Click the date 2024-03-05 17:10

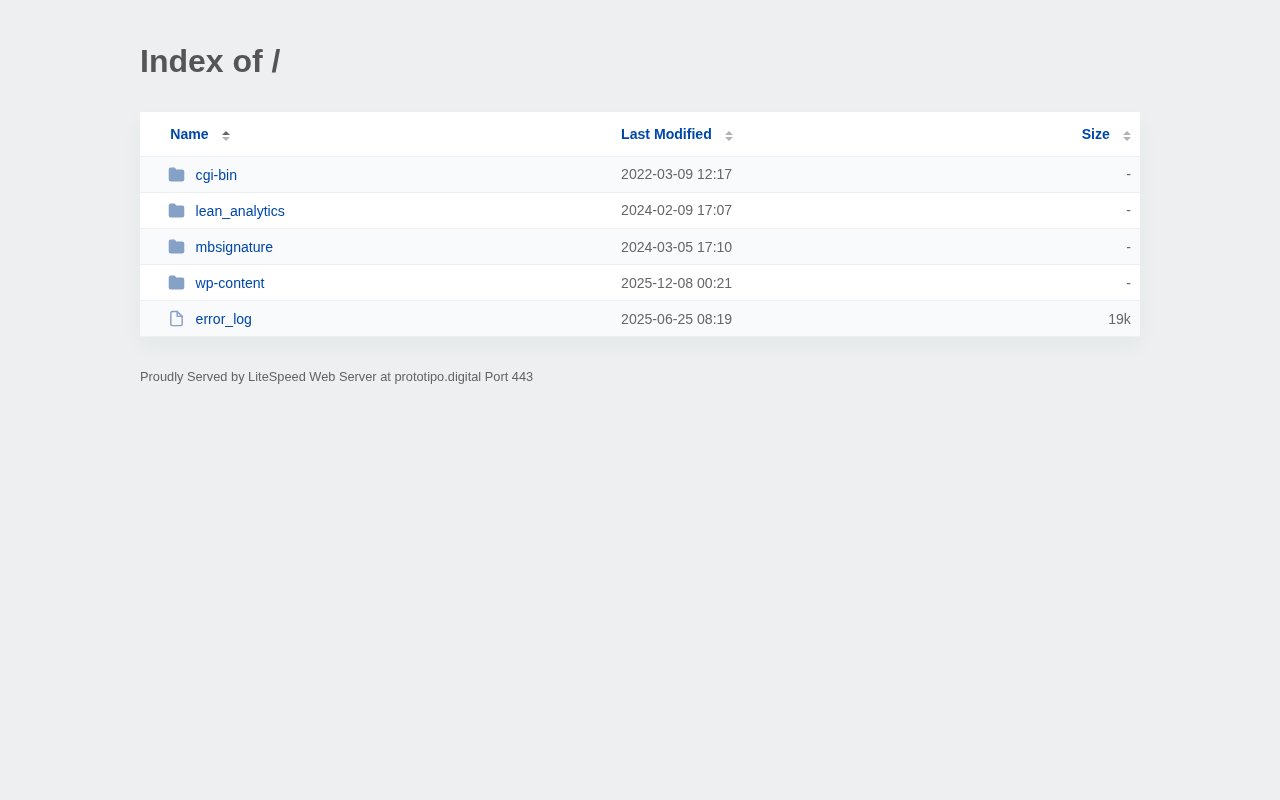(676, 247)
